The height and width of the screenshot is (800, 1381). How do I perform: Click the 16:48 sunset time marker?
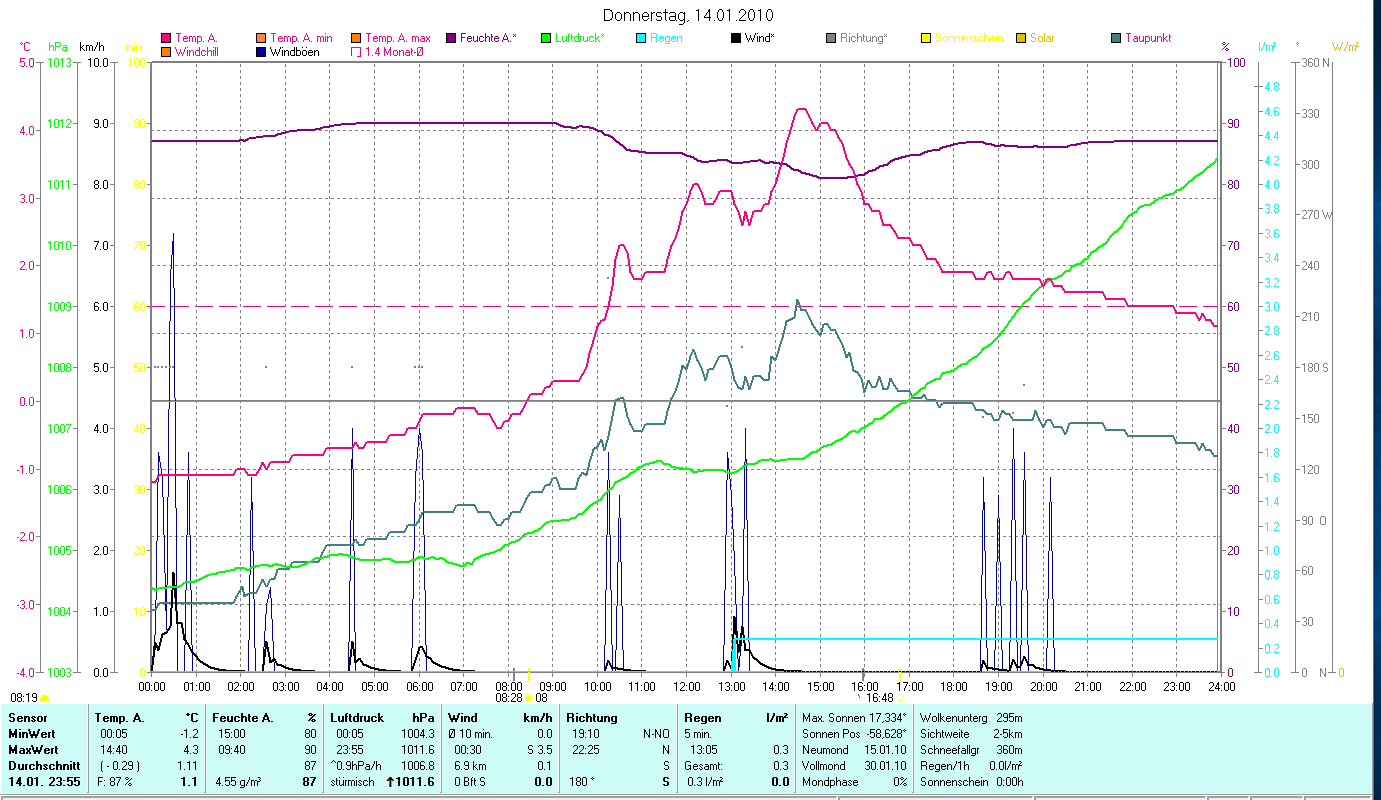pyautogui.click(x=880, y=697)
